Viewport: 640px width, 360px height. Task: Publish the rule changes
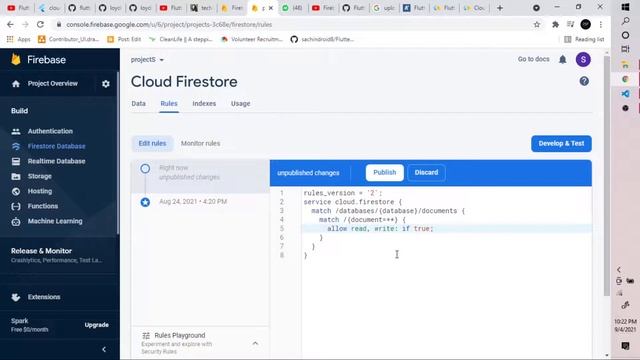[384, 172]
